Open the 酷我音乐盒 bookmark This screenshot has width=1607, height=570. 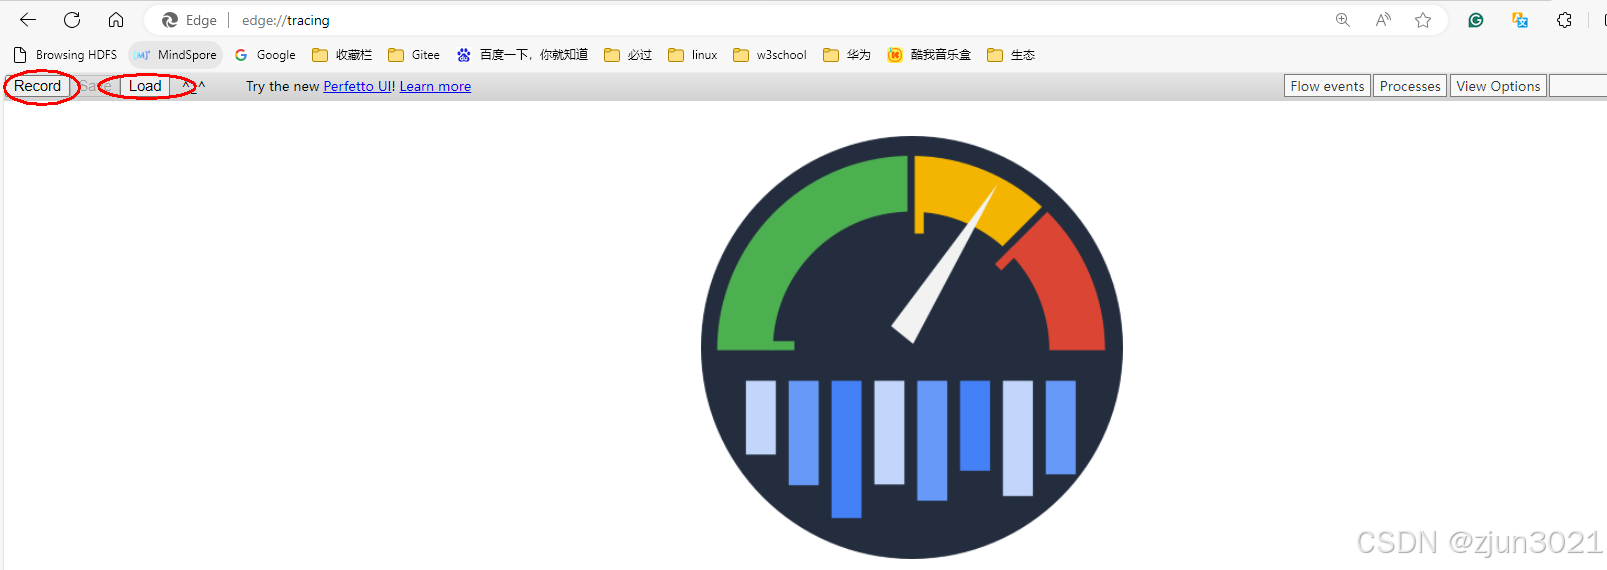(x=929, y=55)
